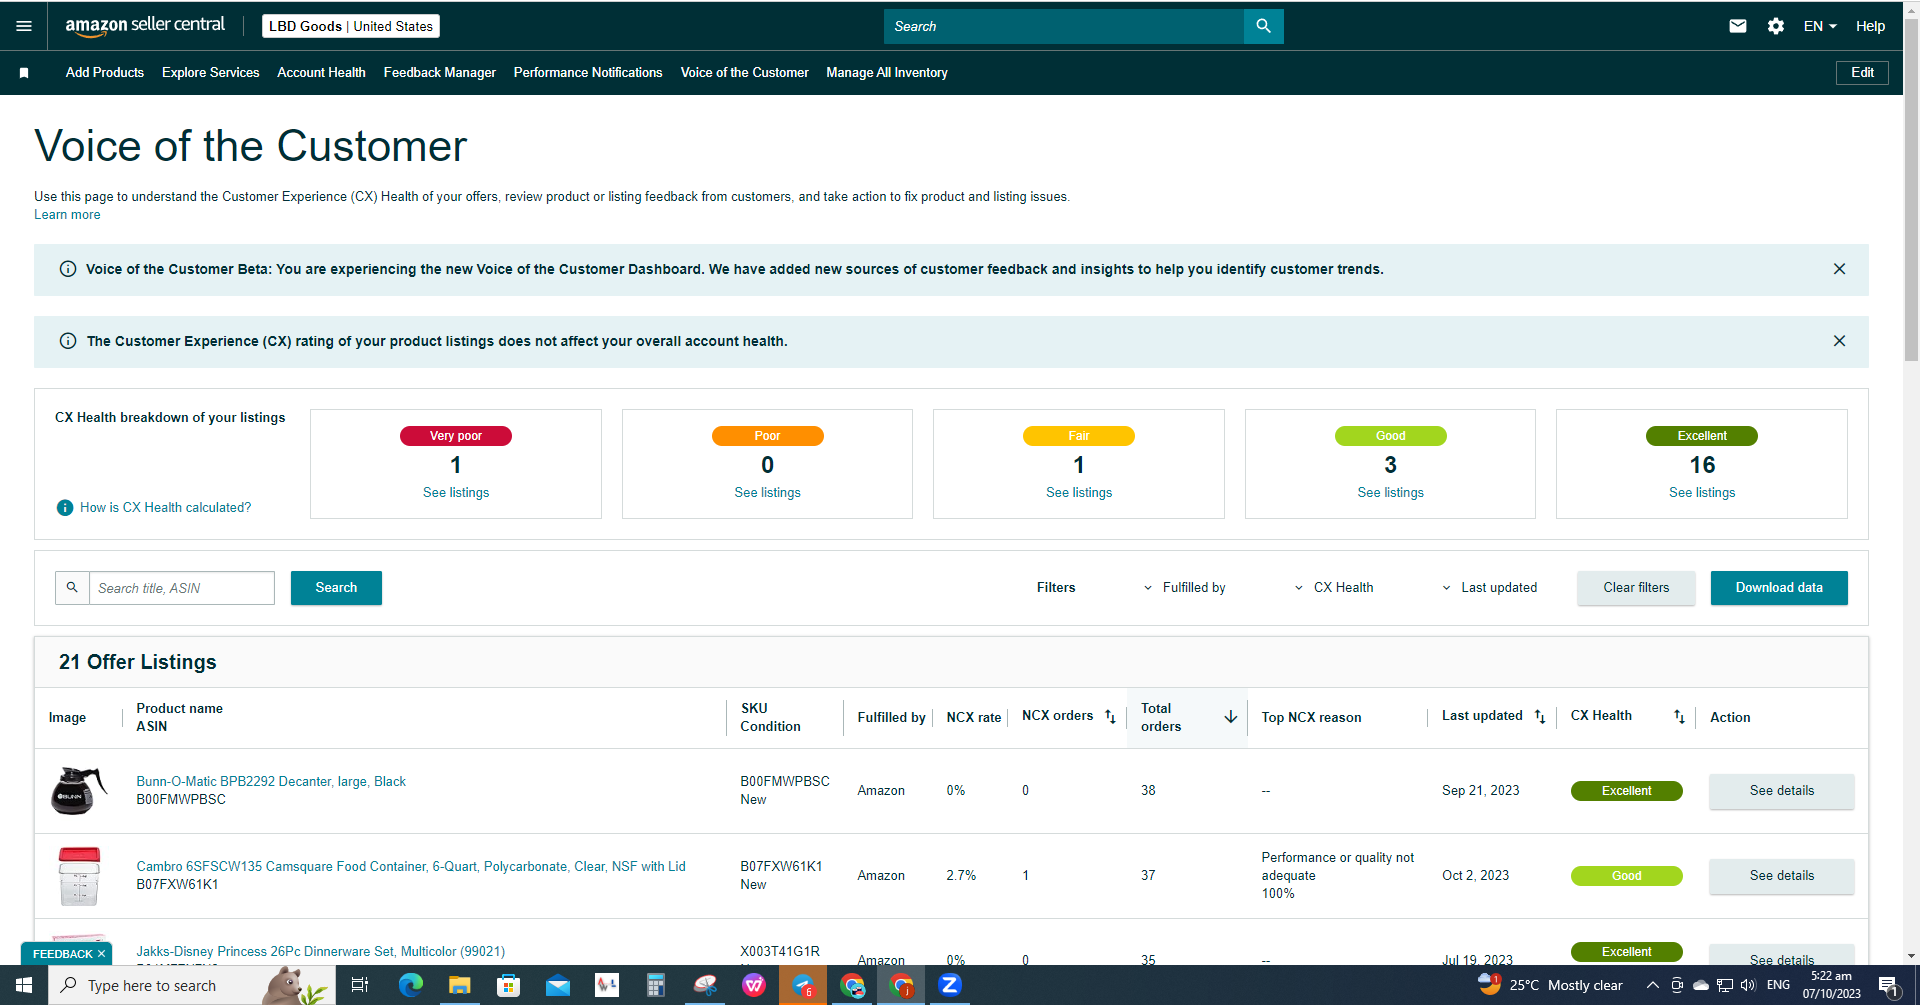1920x1005 pixels.
Task: Open Performance Notifications
Action: (x=588, y=73)
